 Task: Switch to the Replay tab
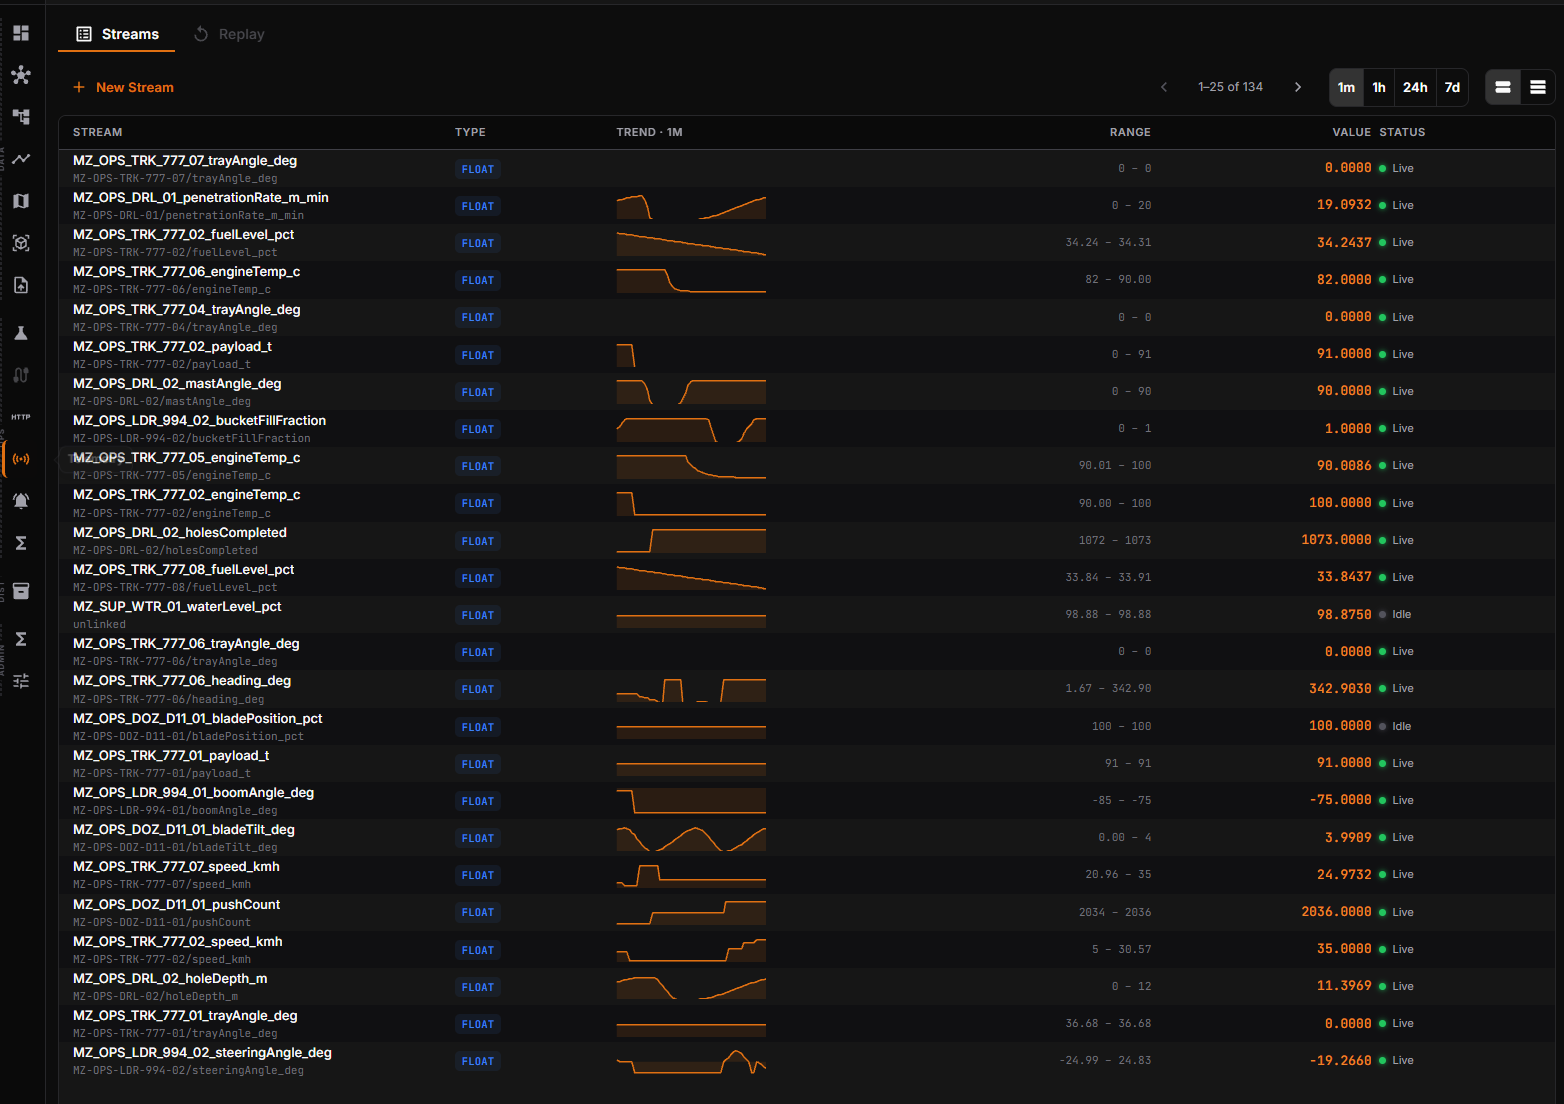229,34
